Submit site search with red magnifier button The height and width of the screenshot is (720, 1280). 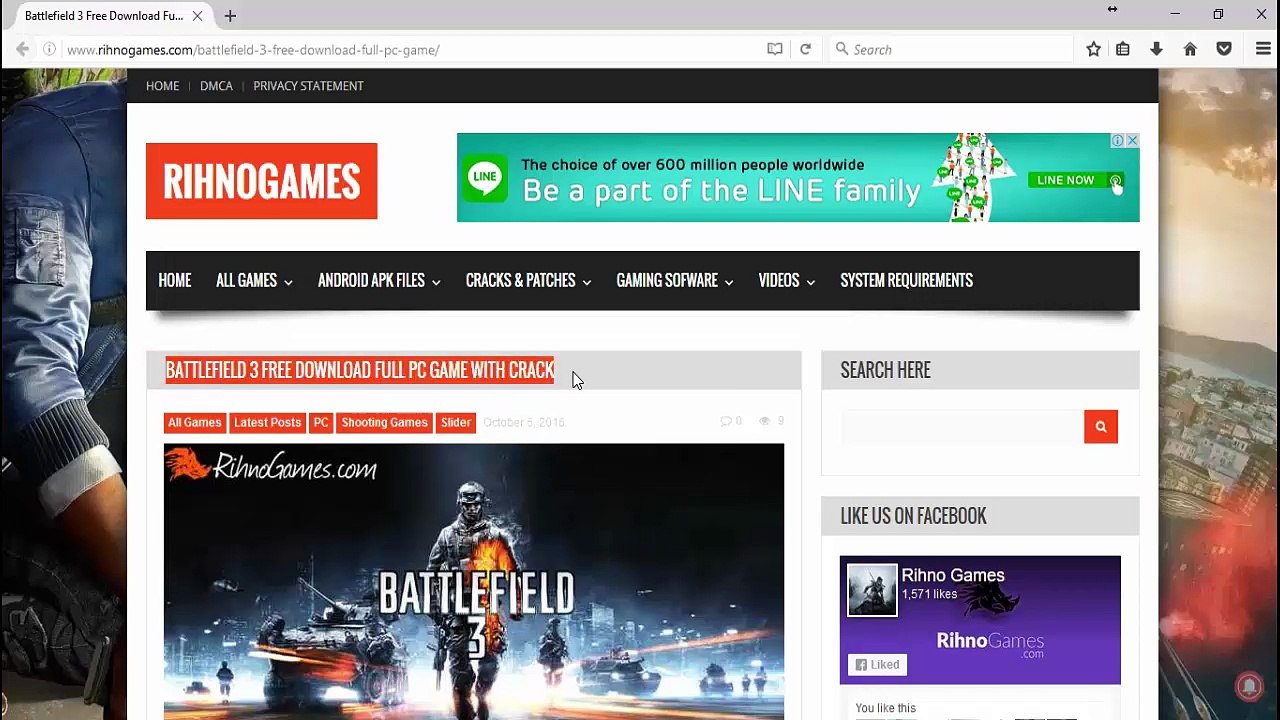(x=1100, y=427)
